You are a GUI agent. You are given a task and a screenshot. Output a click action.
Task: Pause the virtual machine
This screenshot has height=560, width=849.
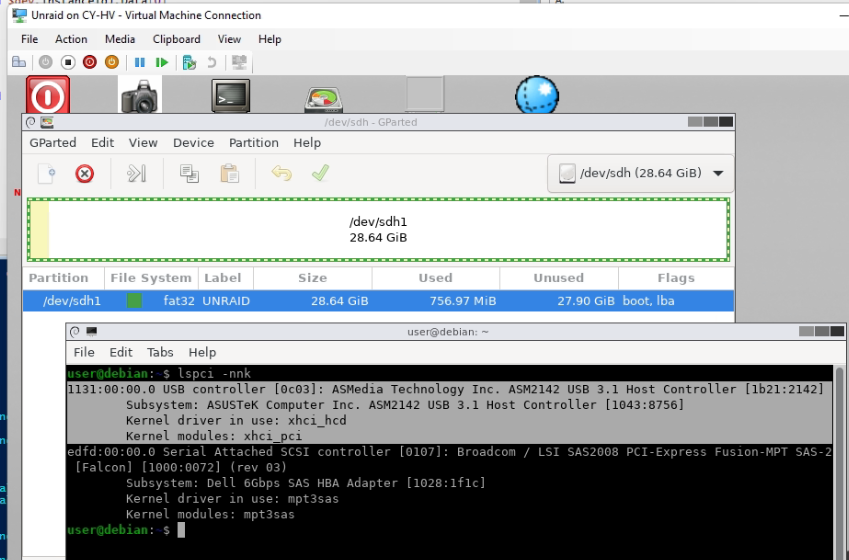140,62
